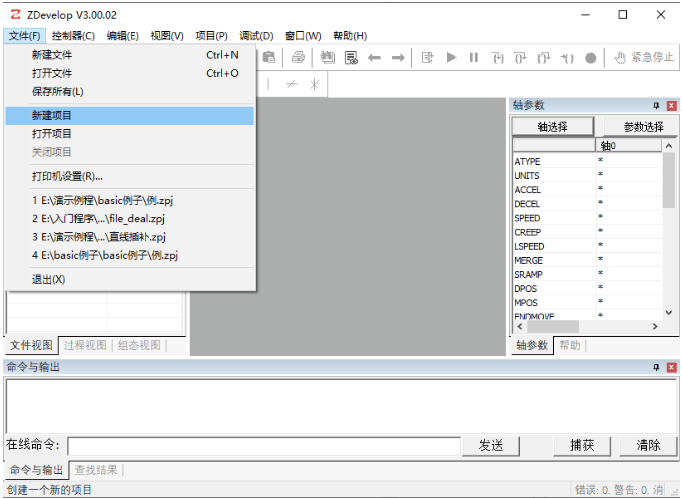Click the 在线命令 input field
This screenshot has width=682, height=499.
point(264,446)
